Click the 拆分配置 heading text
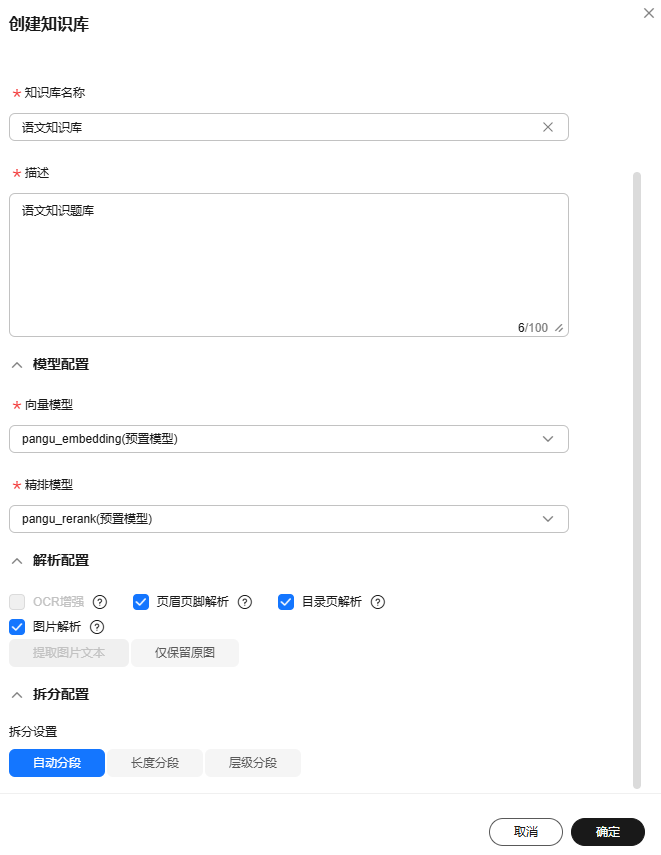Screen dimensions: 661x855 (x=61, y=694)
